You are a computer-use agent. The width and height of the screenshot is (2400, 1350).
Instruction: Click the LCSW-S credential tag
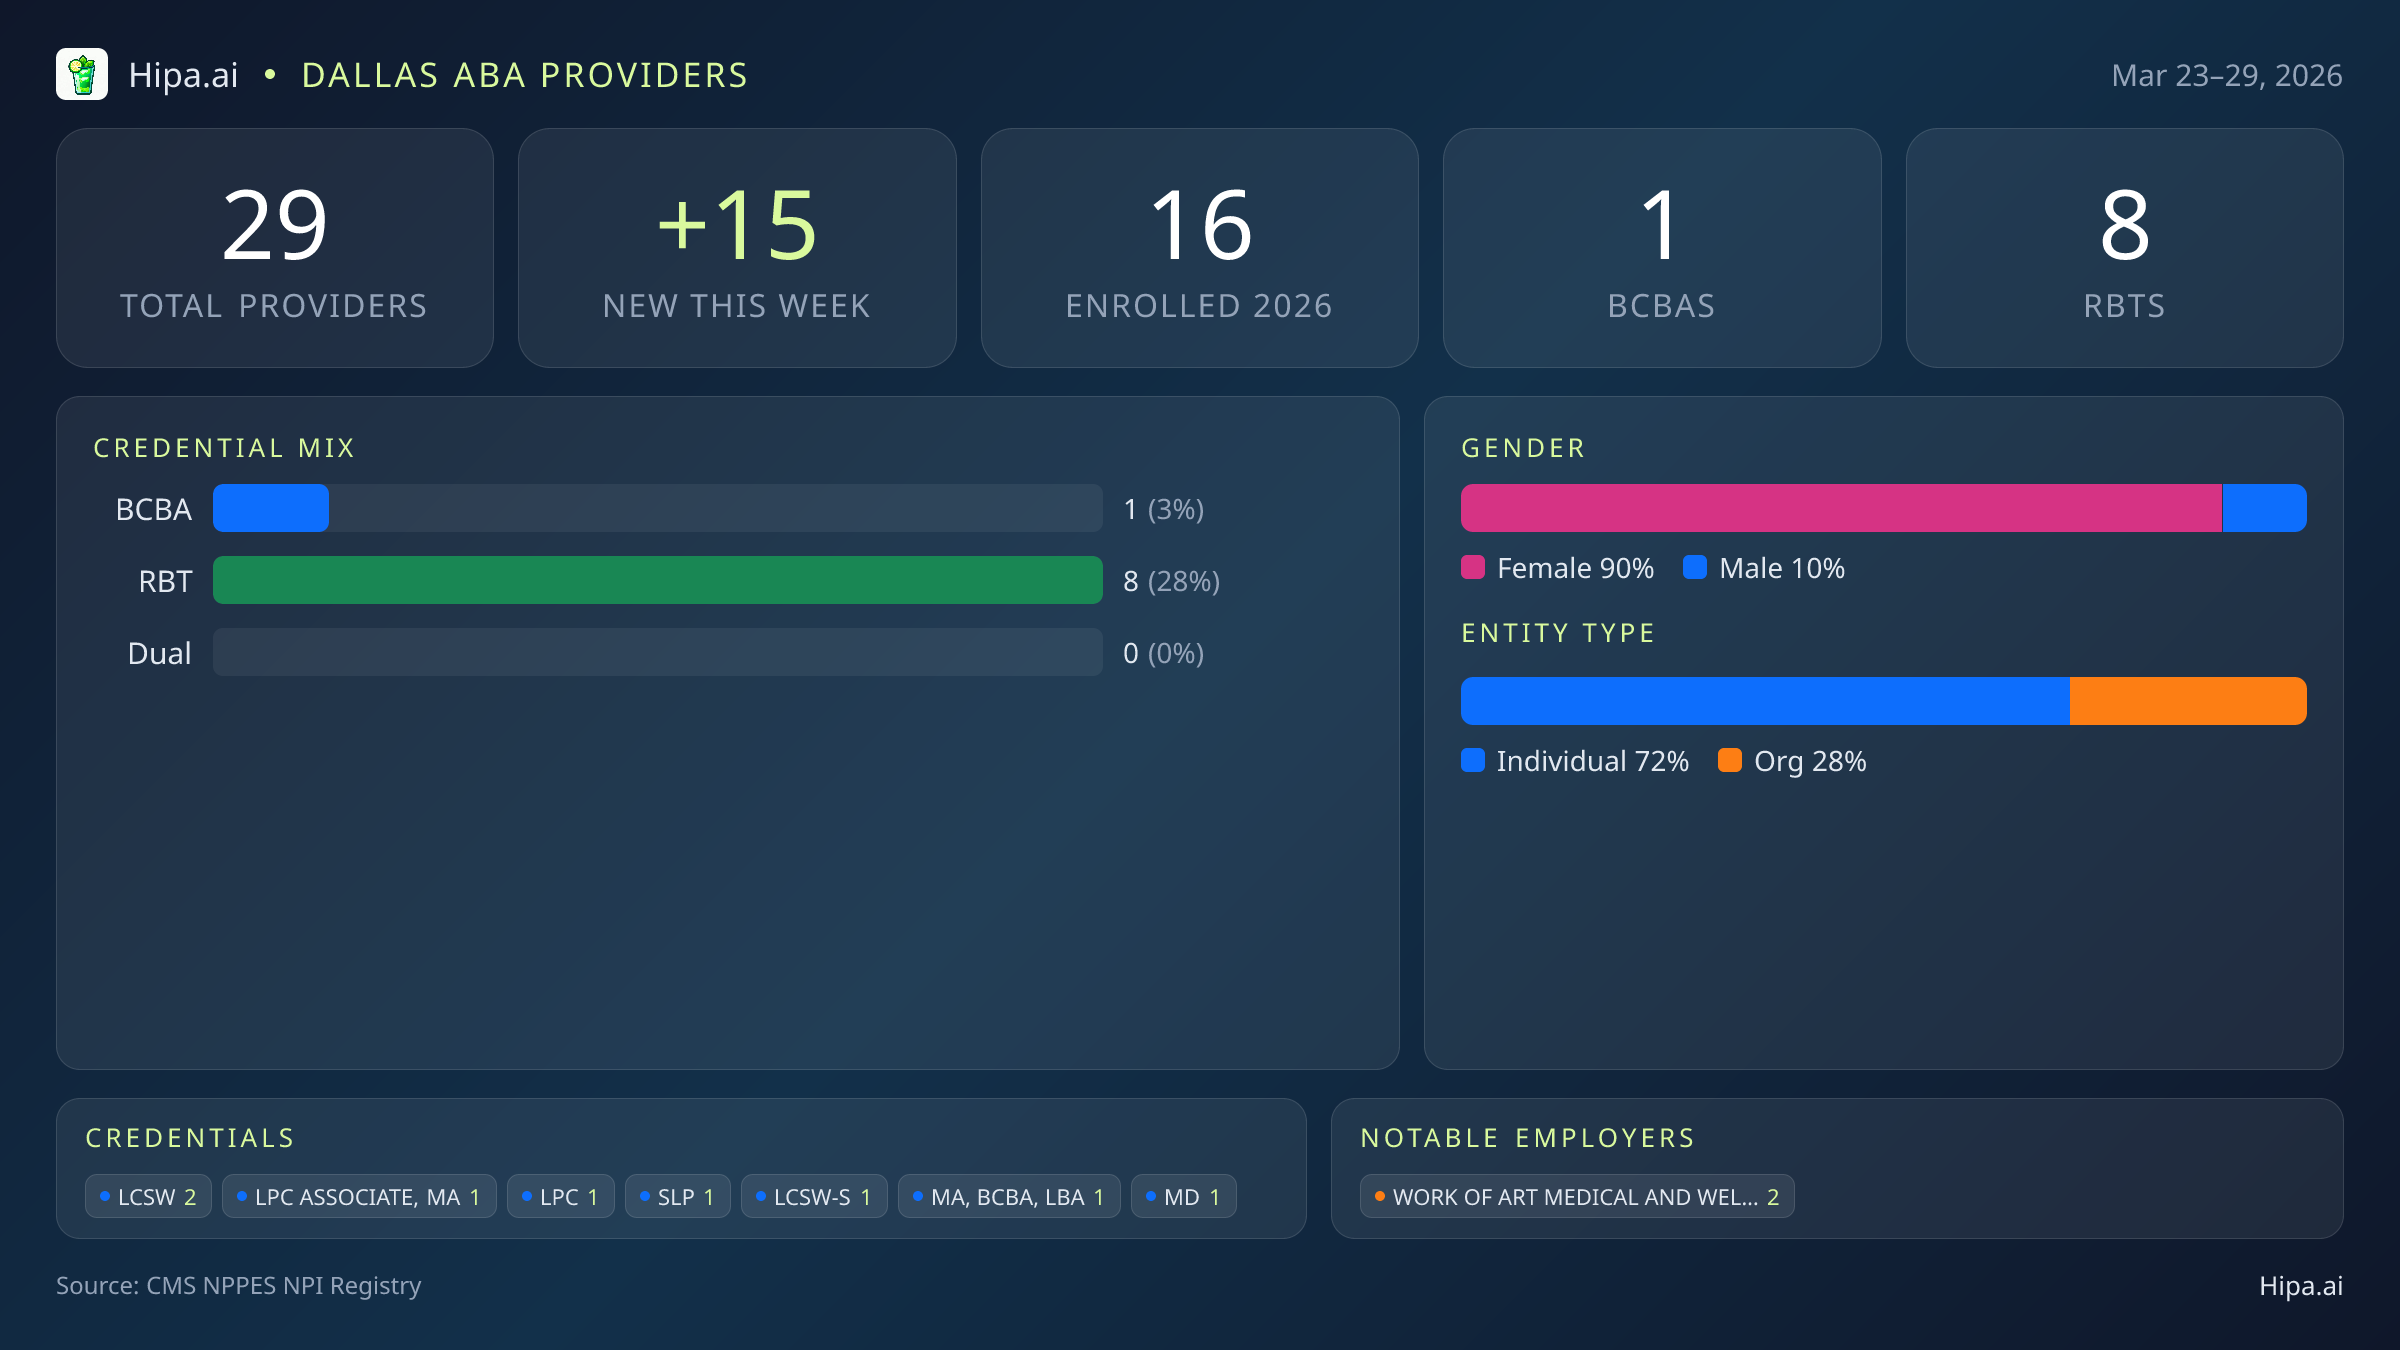(814, 1197)
